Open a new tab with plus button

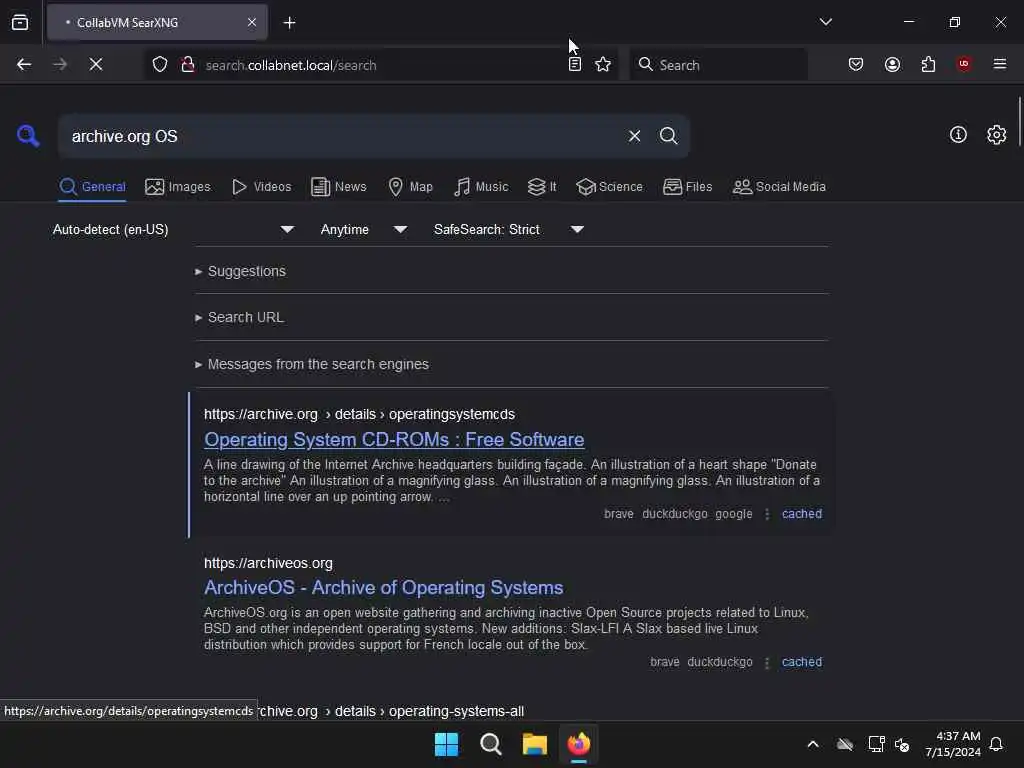[289, 23]
